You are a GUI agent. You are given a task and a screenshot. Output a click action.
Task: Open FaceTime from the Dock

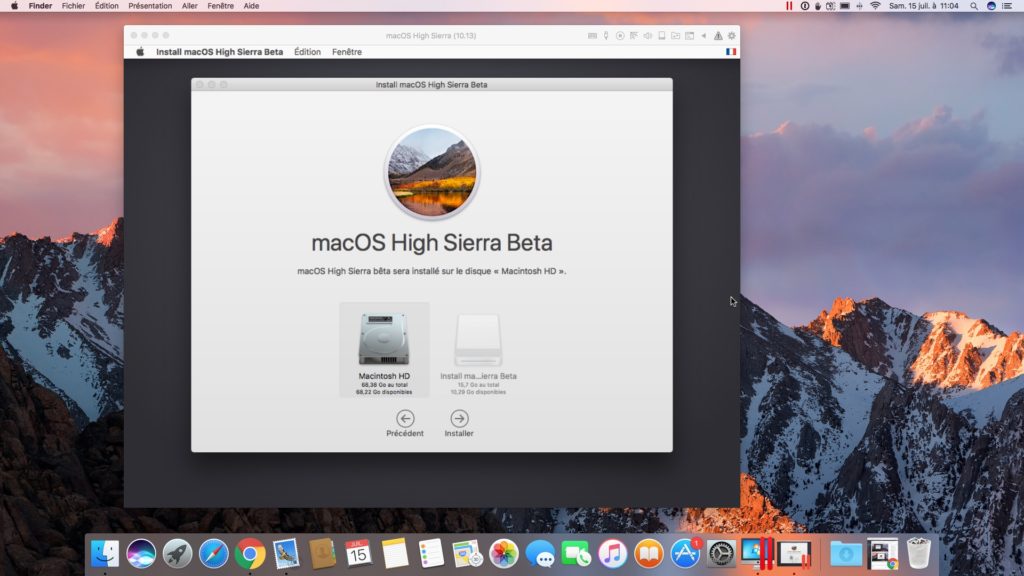[x=576, y=554]
